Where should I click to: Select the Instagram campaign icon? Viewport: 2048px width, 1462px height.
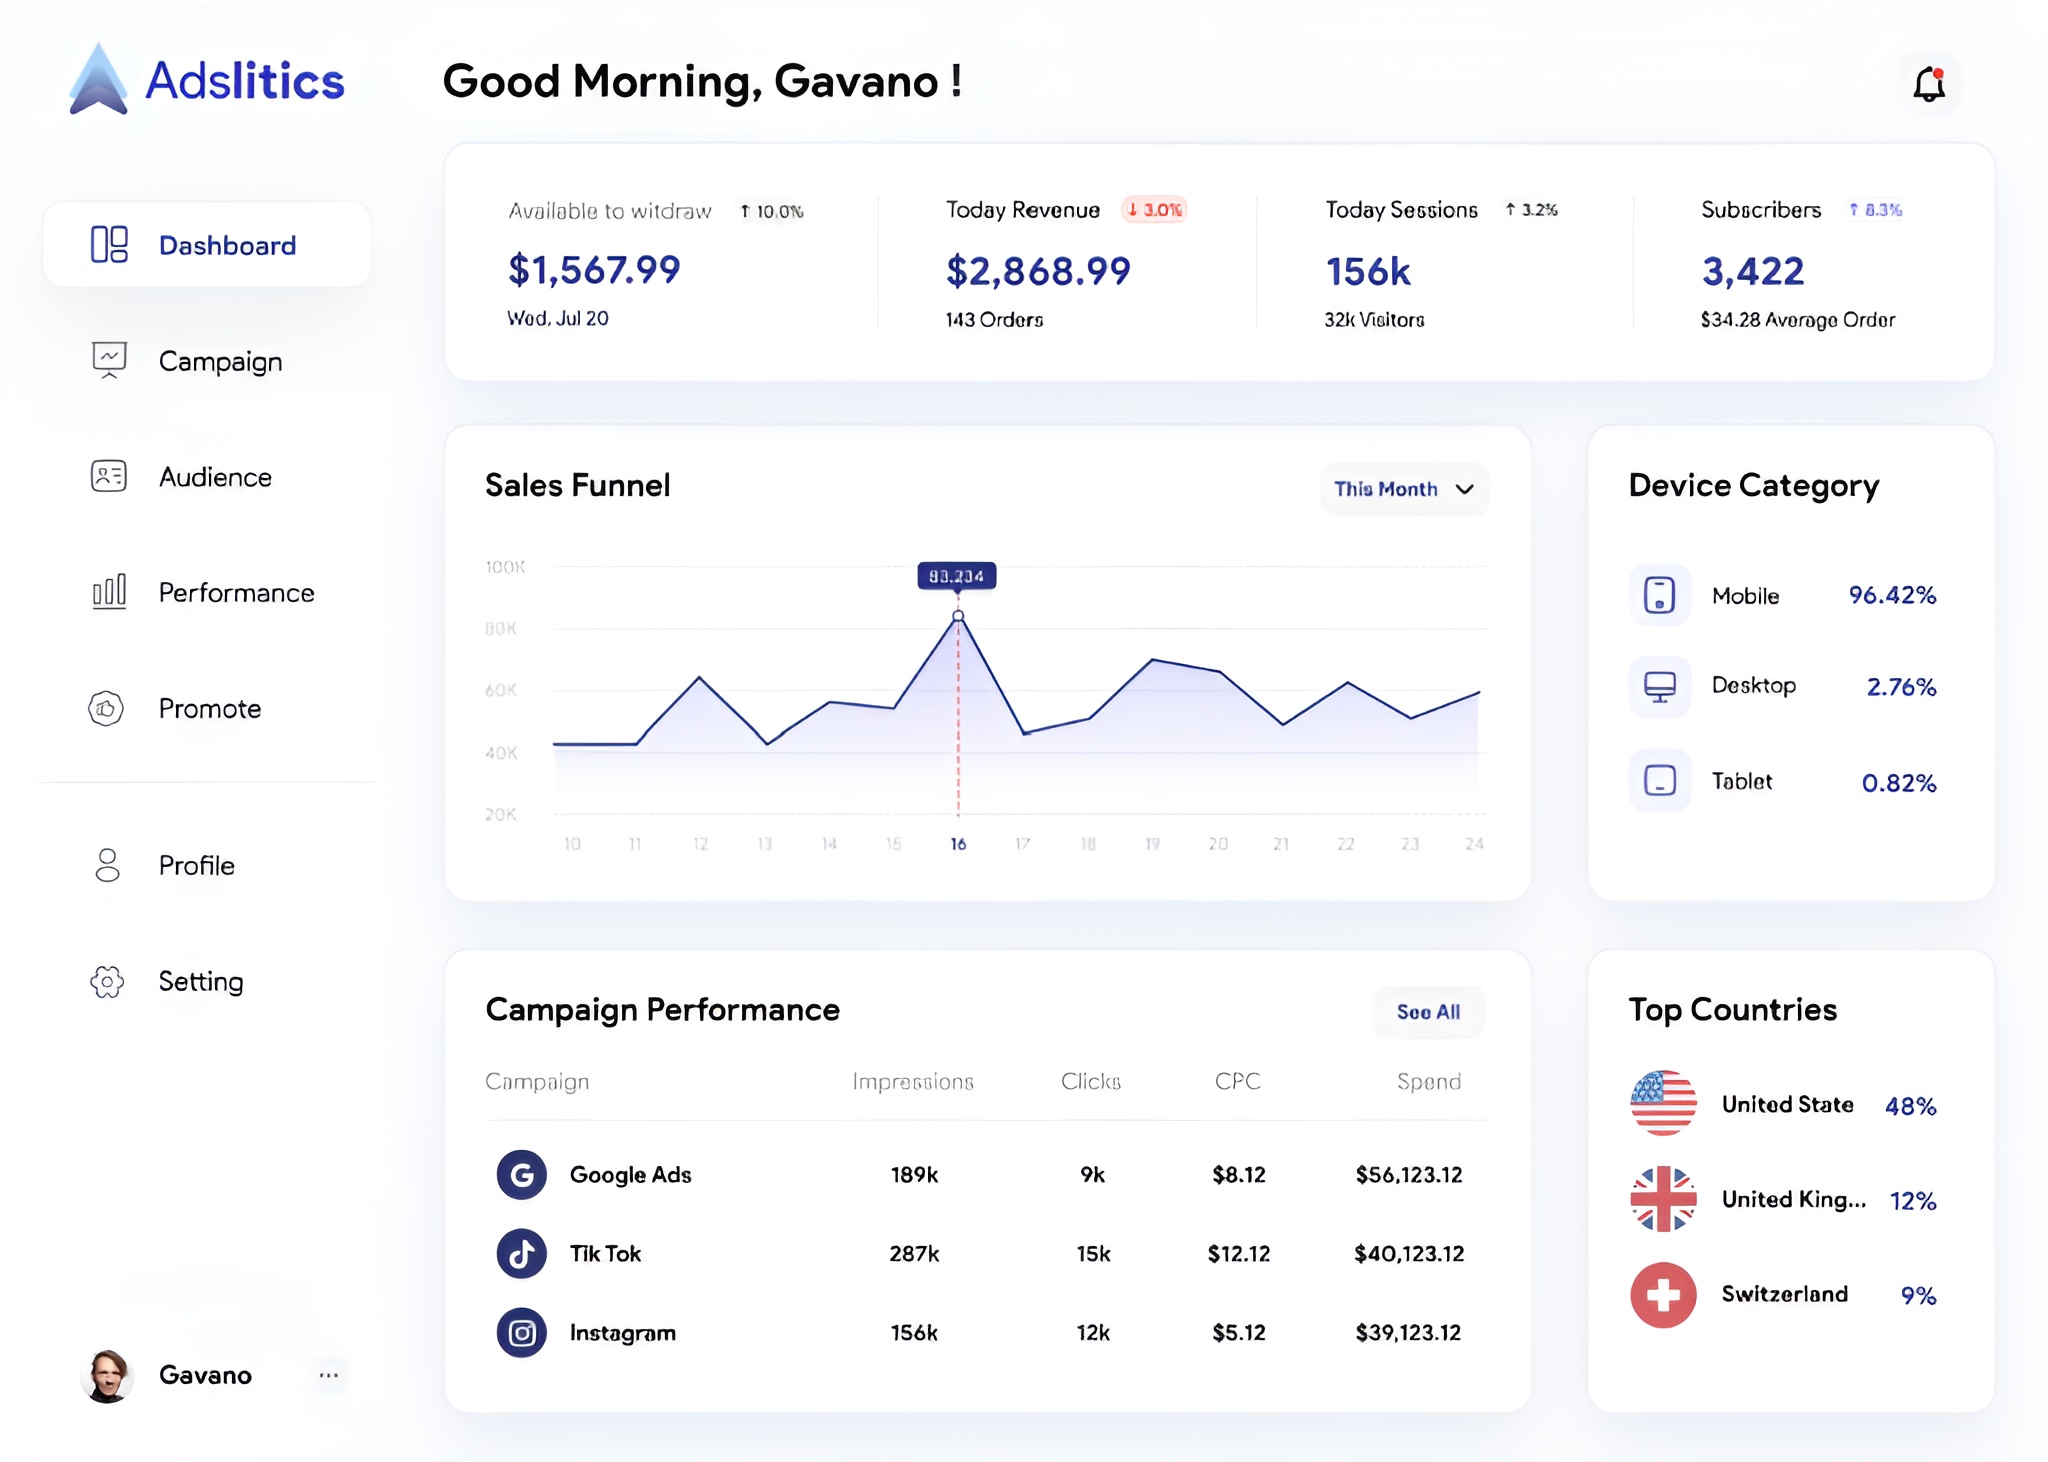pyautogui.click(x=521, y=1332)
